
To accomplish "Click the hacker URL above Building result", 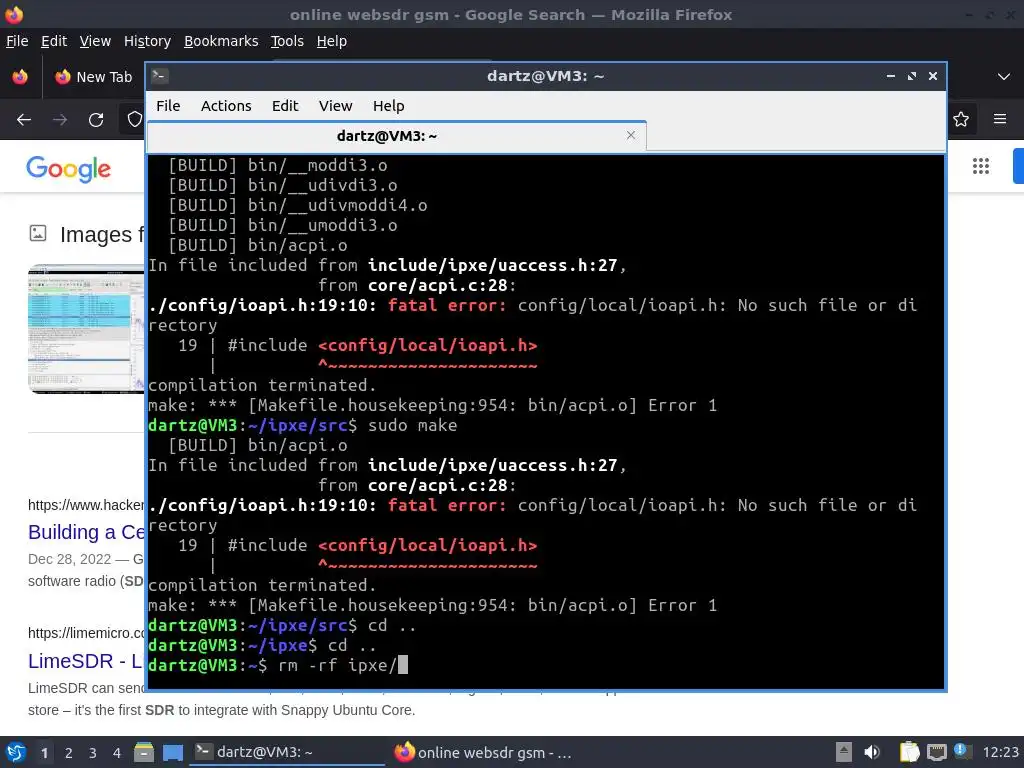I will click(86, 505).
